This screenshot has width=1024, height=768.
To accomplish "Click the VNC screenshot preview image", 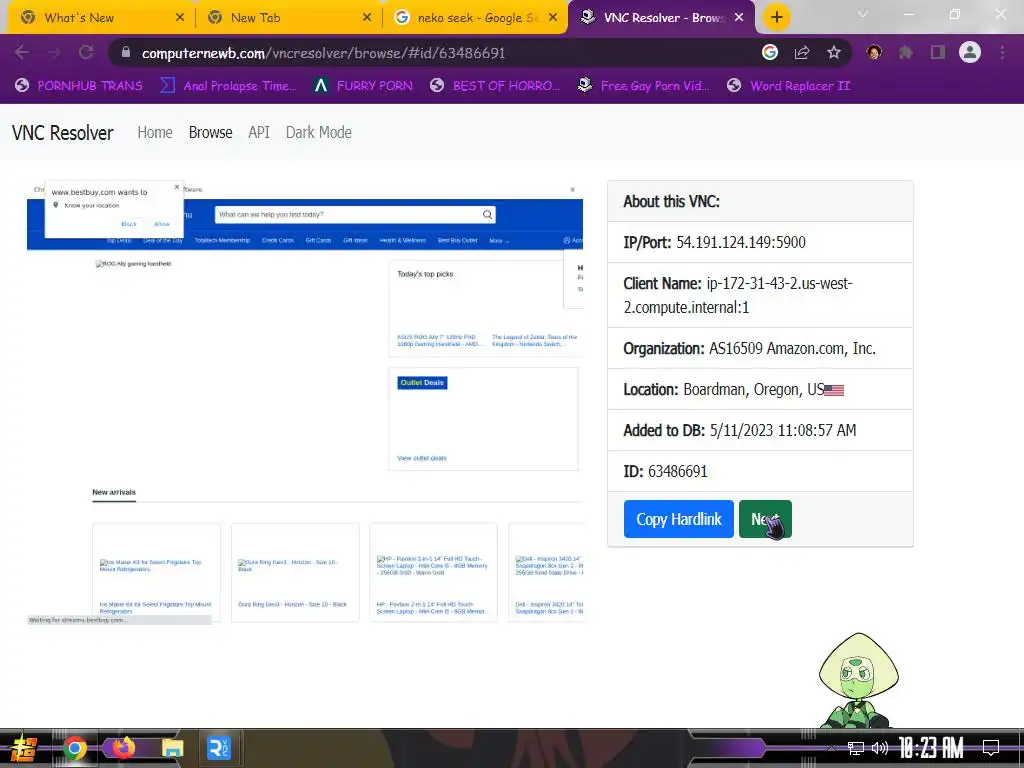I will click(305, 402).
